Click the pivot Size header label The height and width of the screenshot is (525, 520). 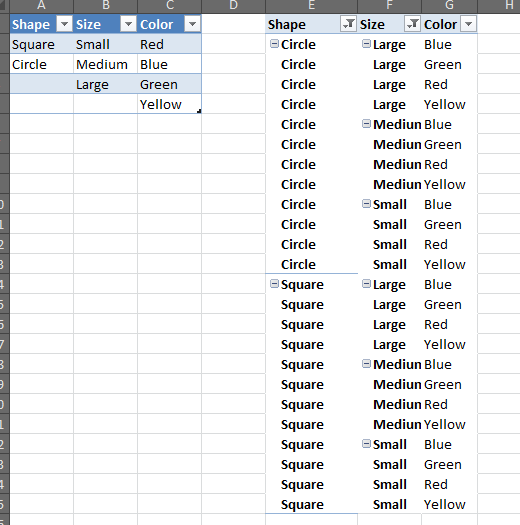(372, 24)
